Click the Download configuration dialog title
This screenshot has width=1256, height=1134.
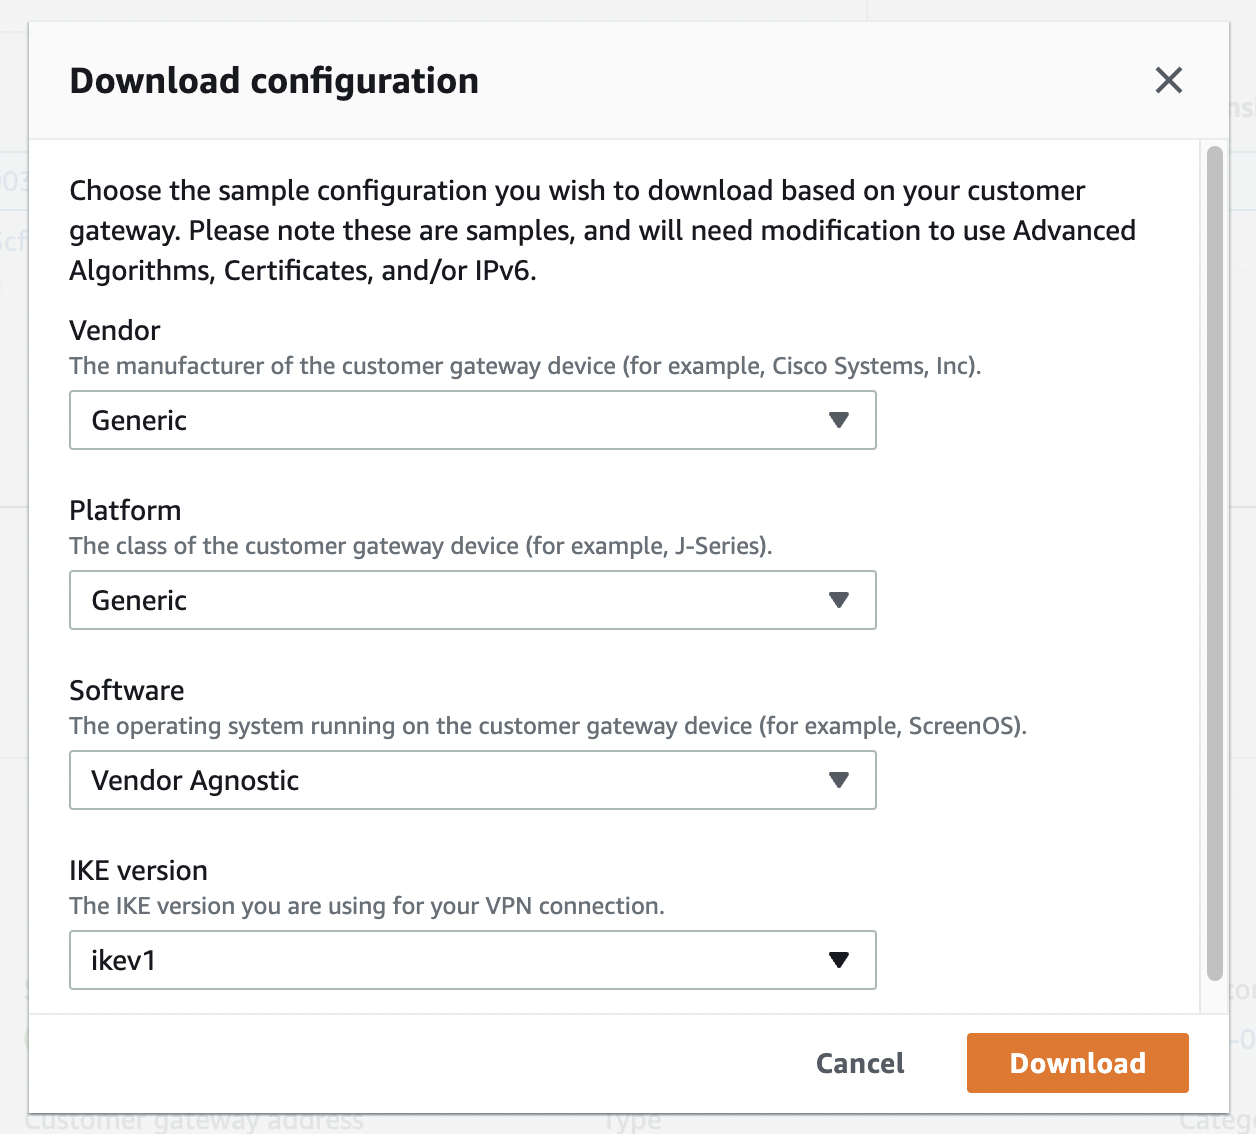click(x=274, y=81)
